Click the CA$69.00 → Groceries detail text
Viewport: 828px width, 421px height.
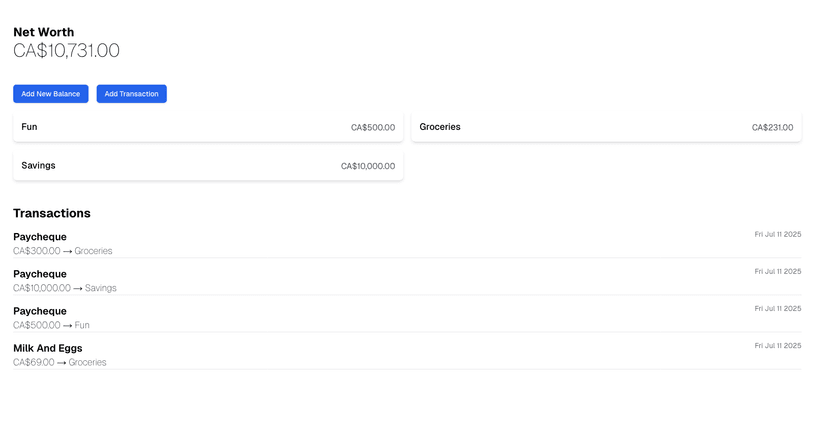coord(59,362)
